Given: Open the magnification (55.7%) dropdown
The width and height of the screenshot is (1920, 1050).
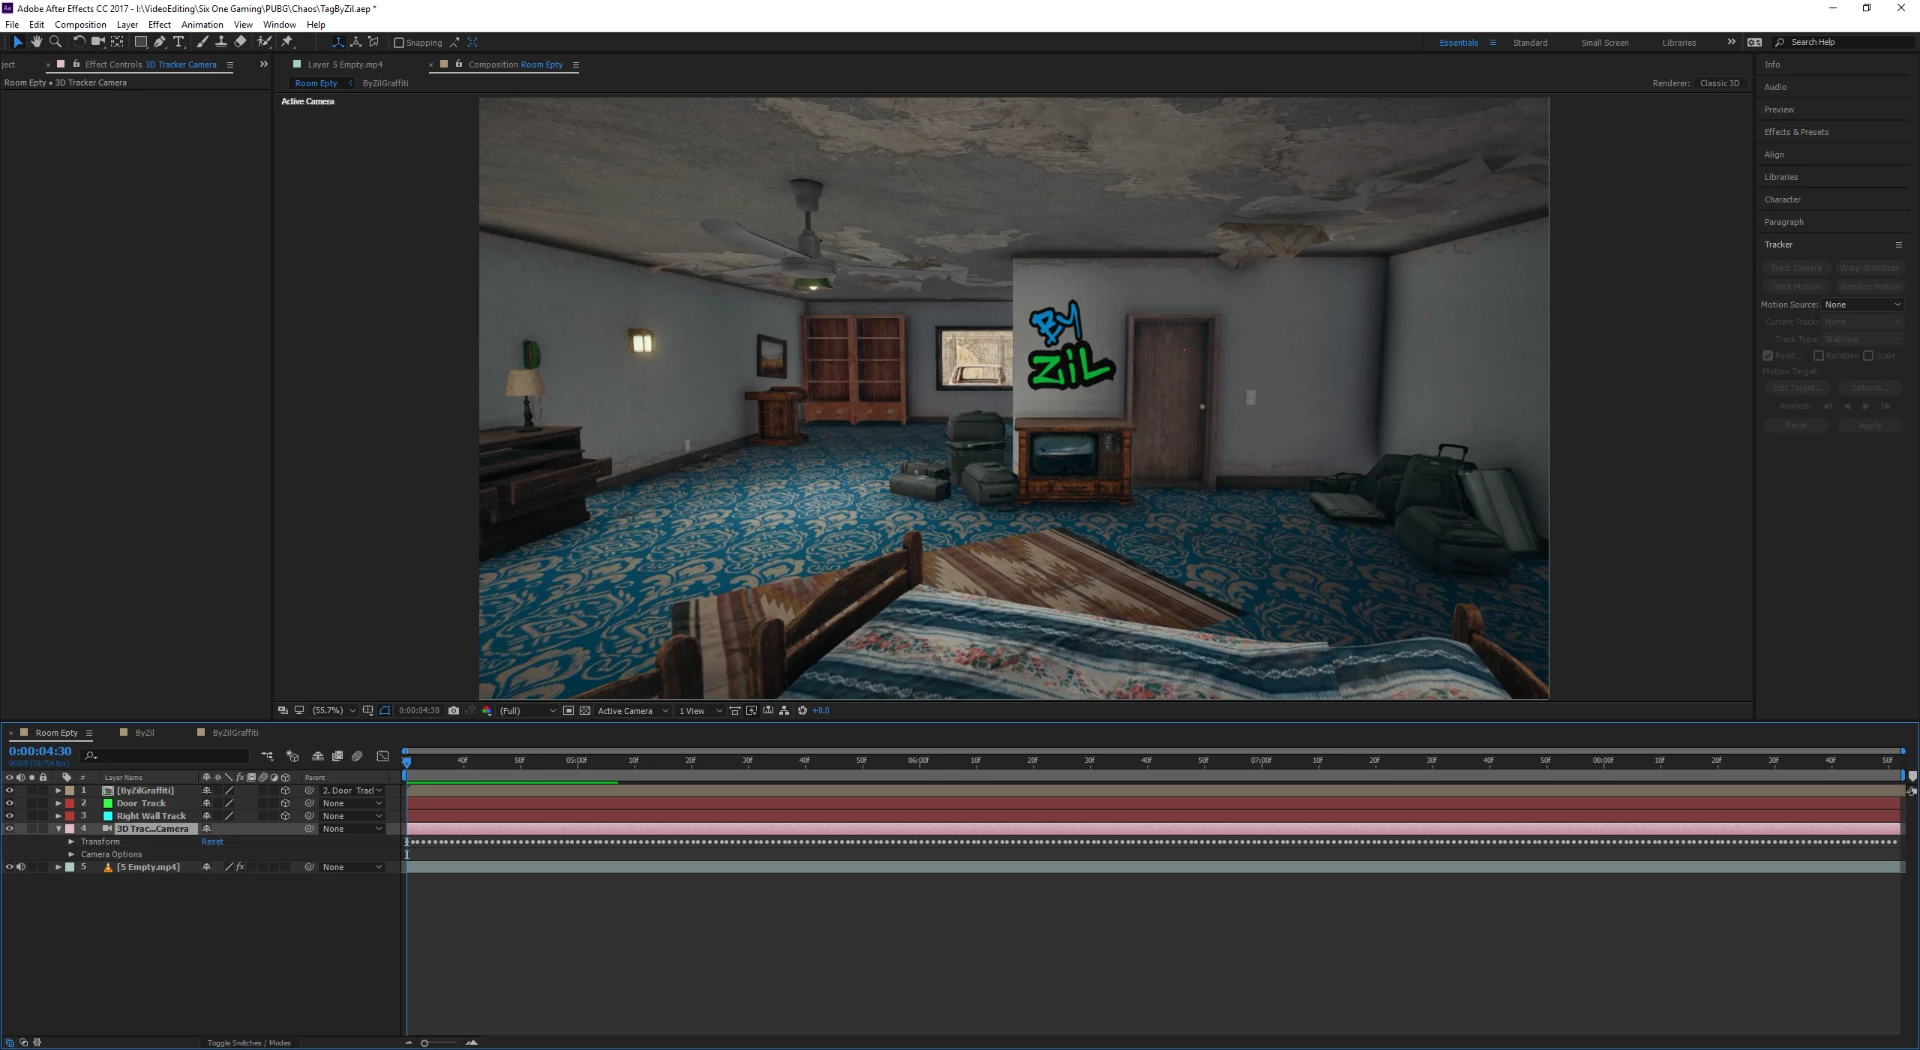Looking at the screenshot, I should pos(334,711).
